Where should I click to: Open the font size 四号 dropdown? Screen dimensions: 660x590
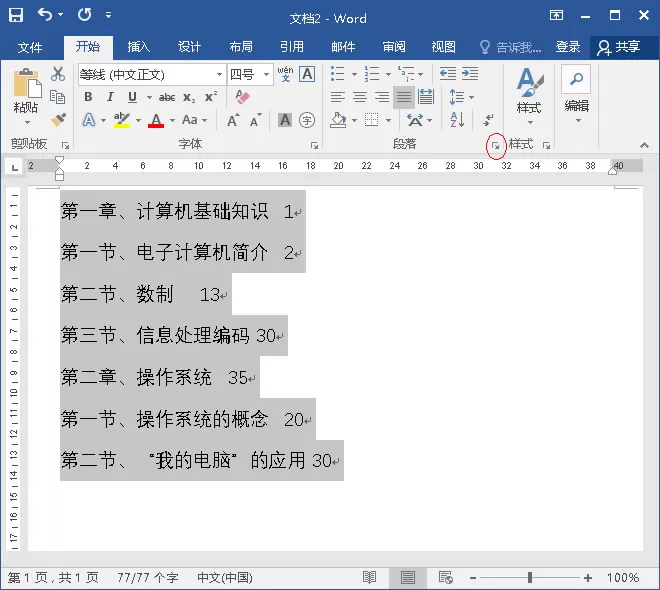click(x=266, y=74)
